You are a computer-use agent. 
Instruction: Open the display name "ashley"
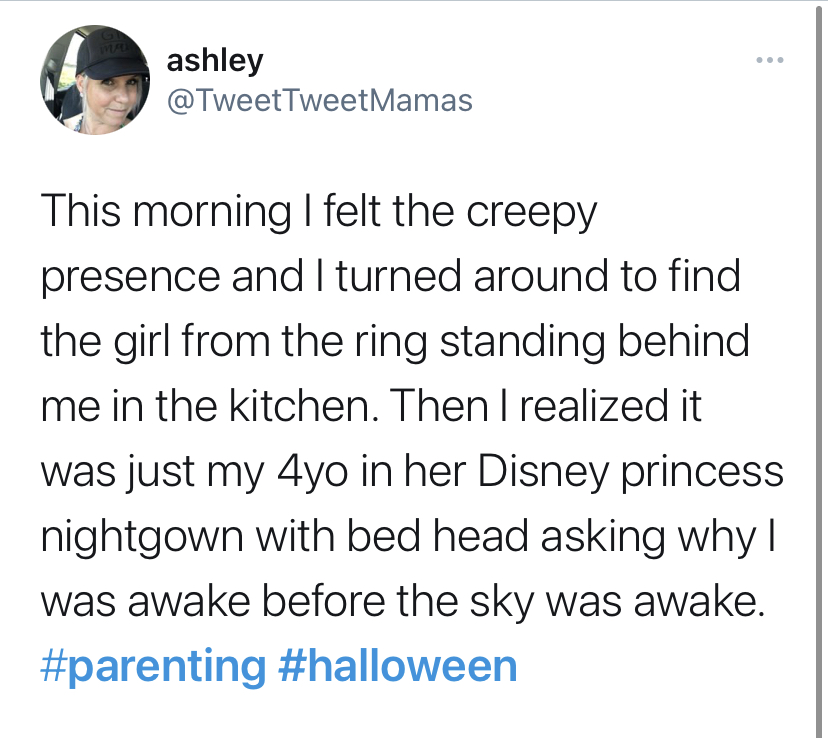click(215, 60)
